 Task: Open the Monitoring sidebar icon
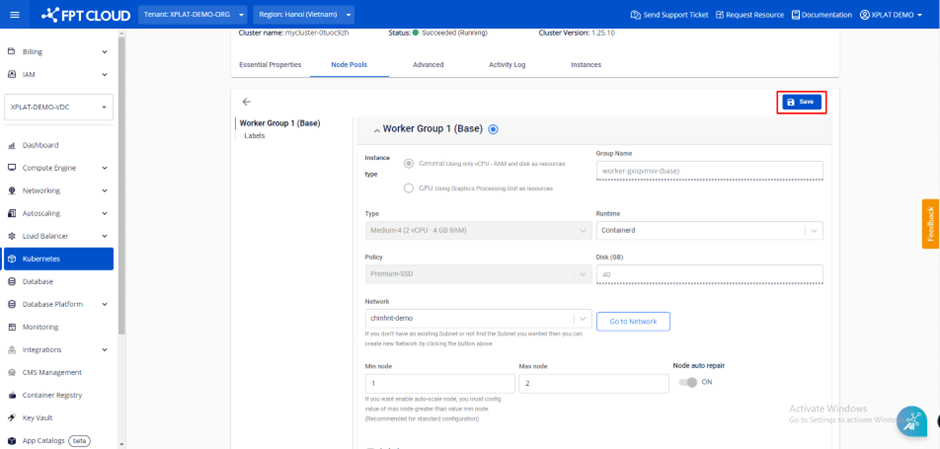[x=12, y=327]
